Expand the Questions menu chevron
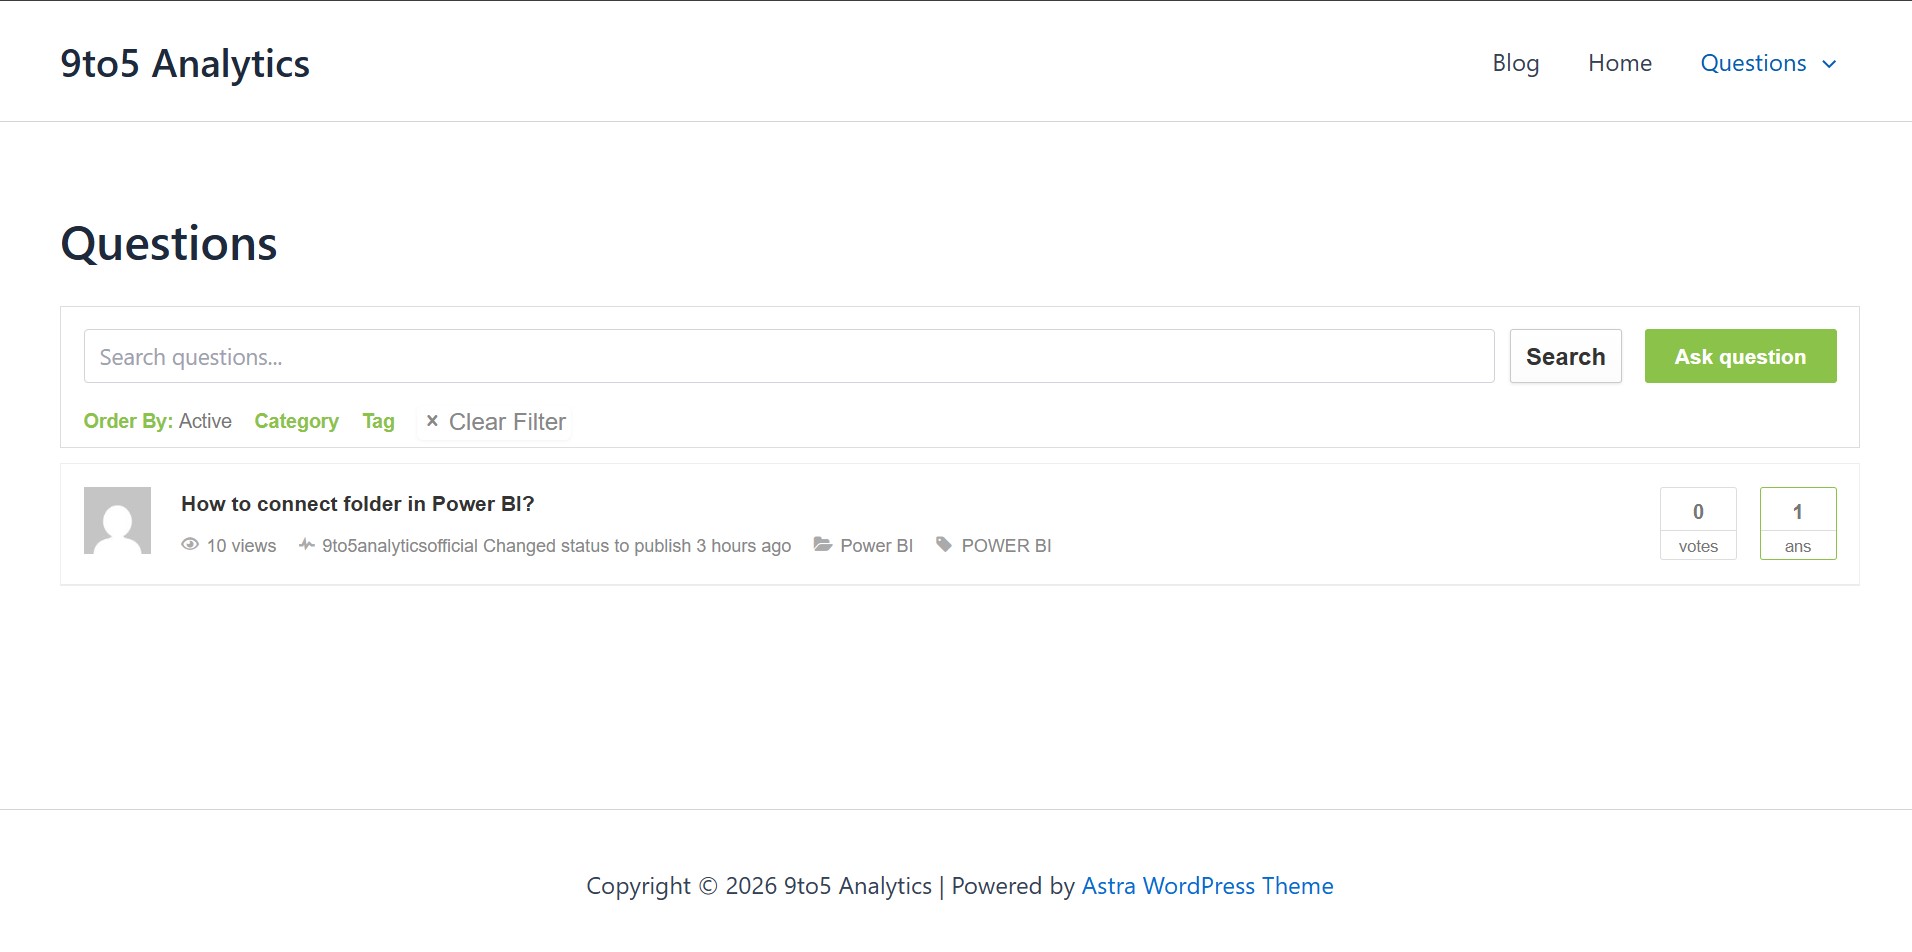This screenshot has height=952, width=1912. pos(1829,64)
